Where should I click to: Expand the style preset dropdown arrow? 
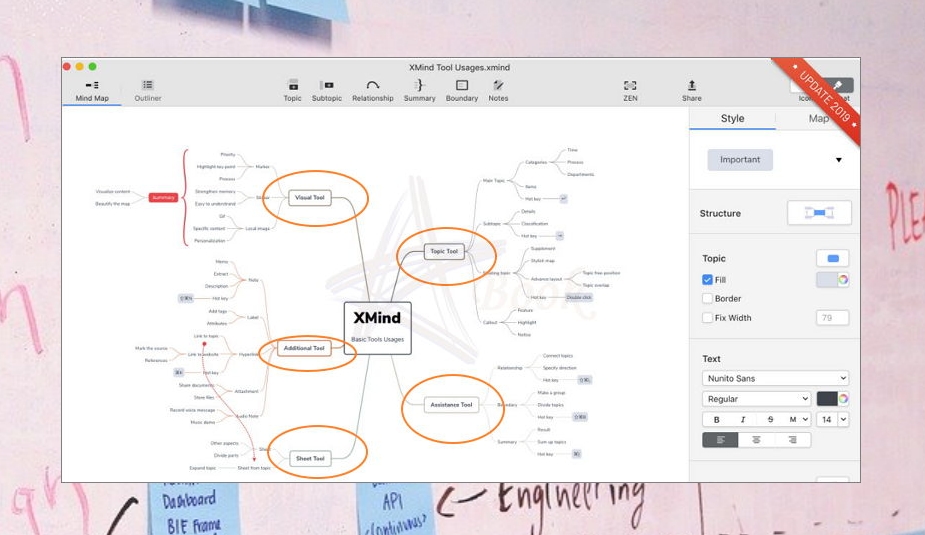pyautogui.click(x=838, y=160)
